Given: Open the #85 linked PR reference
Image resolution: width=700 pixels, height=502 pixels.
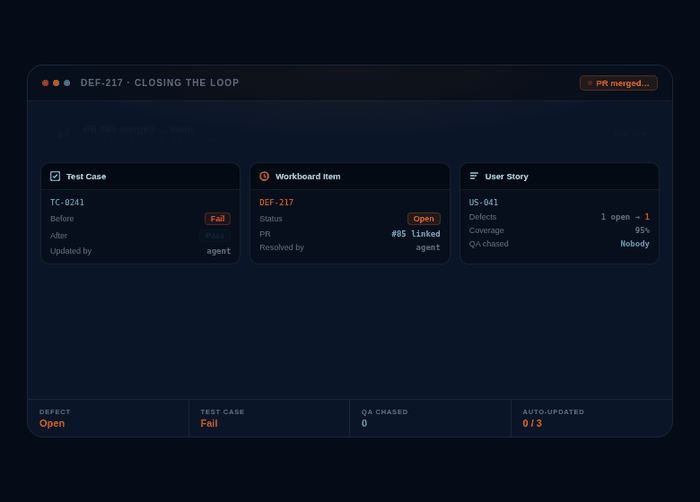Looking at the screenshot, I should pos(416,234).
